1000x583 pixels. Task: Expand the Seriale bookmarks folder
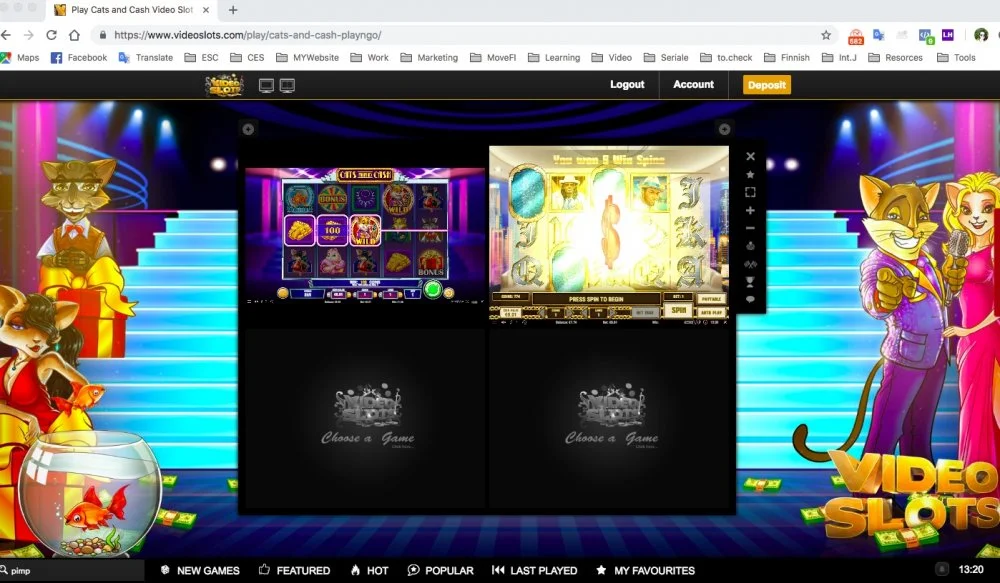click(666, 57)
